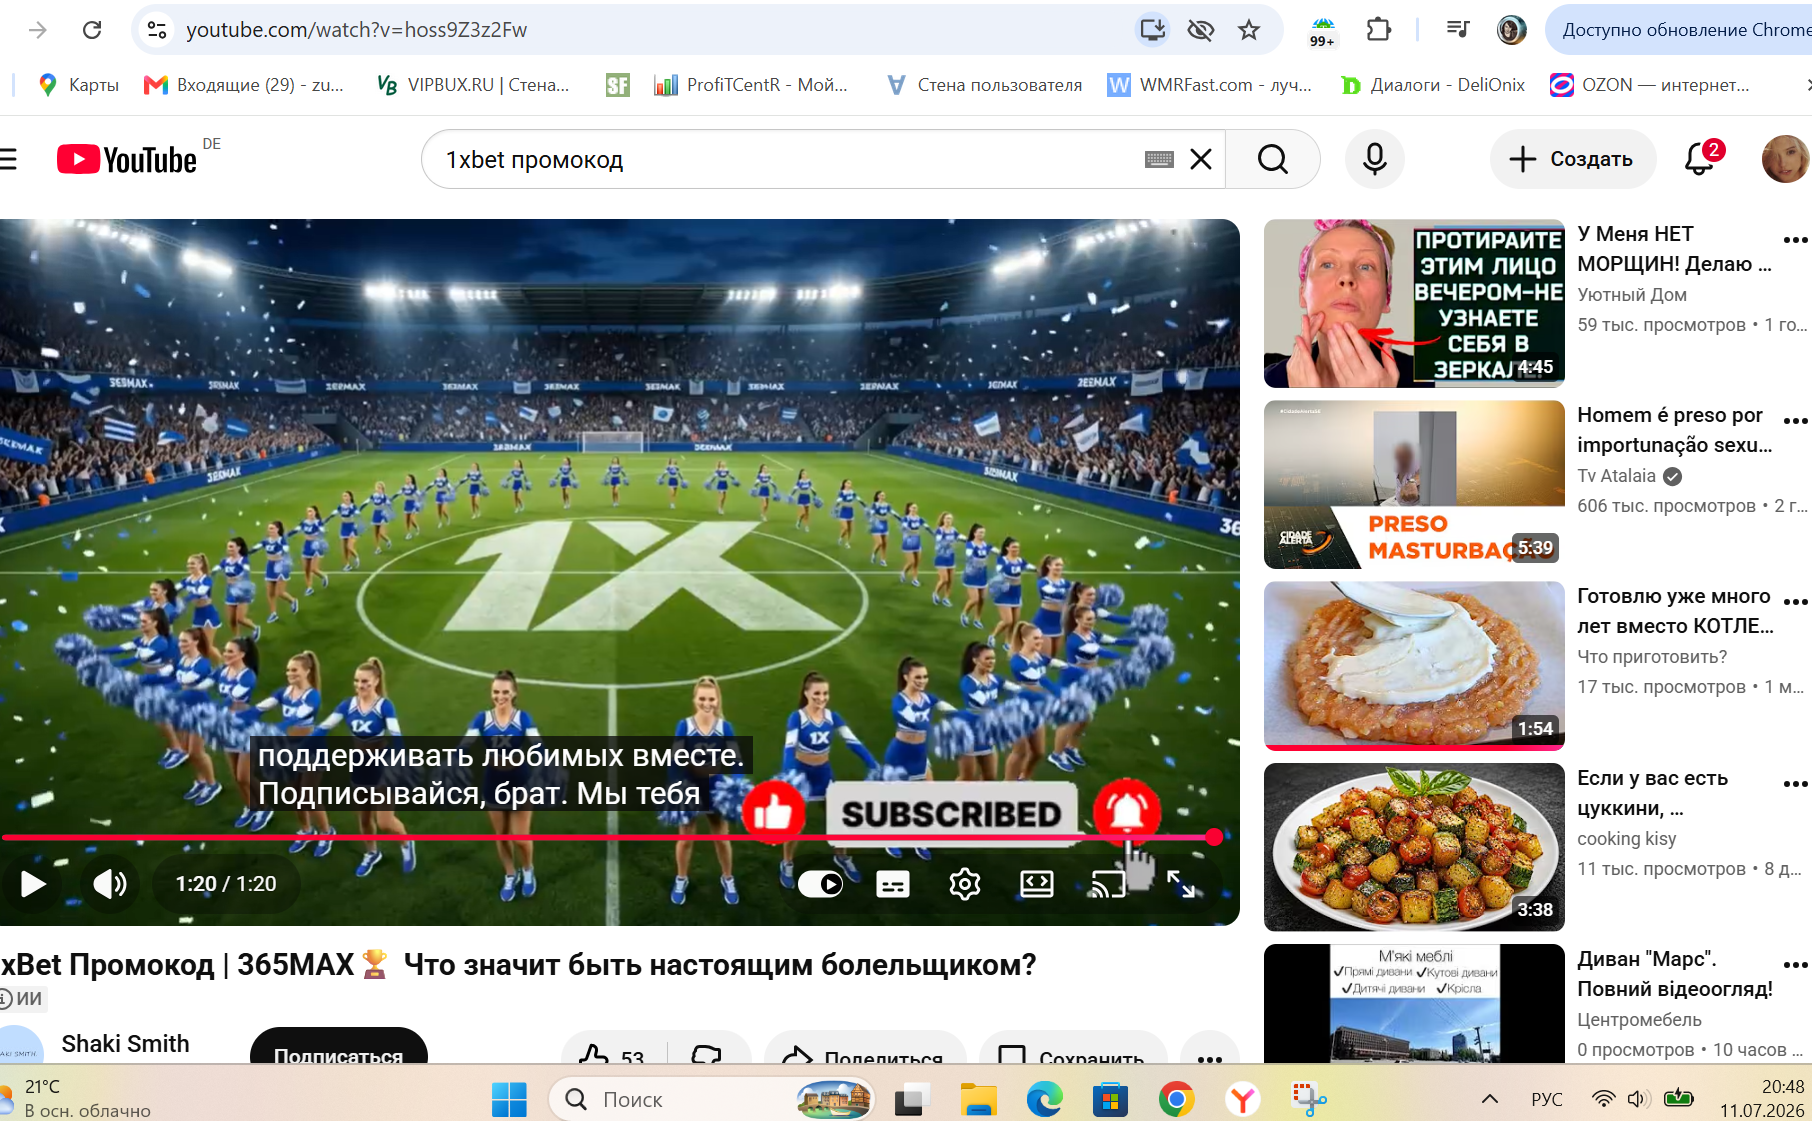The width and height of the screenshot is (1812, 1121).
Task: Open Yandex Browser from taskbar
Action: [x=1242, y=1100]
